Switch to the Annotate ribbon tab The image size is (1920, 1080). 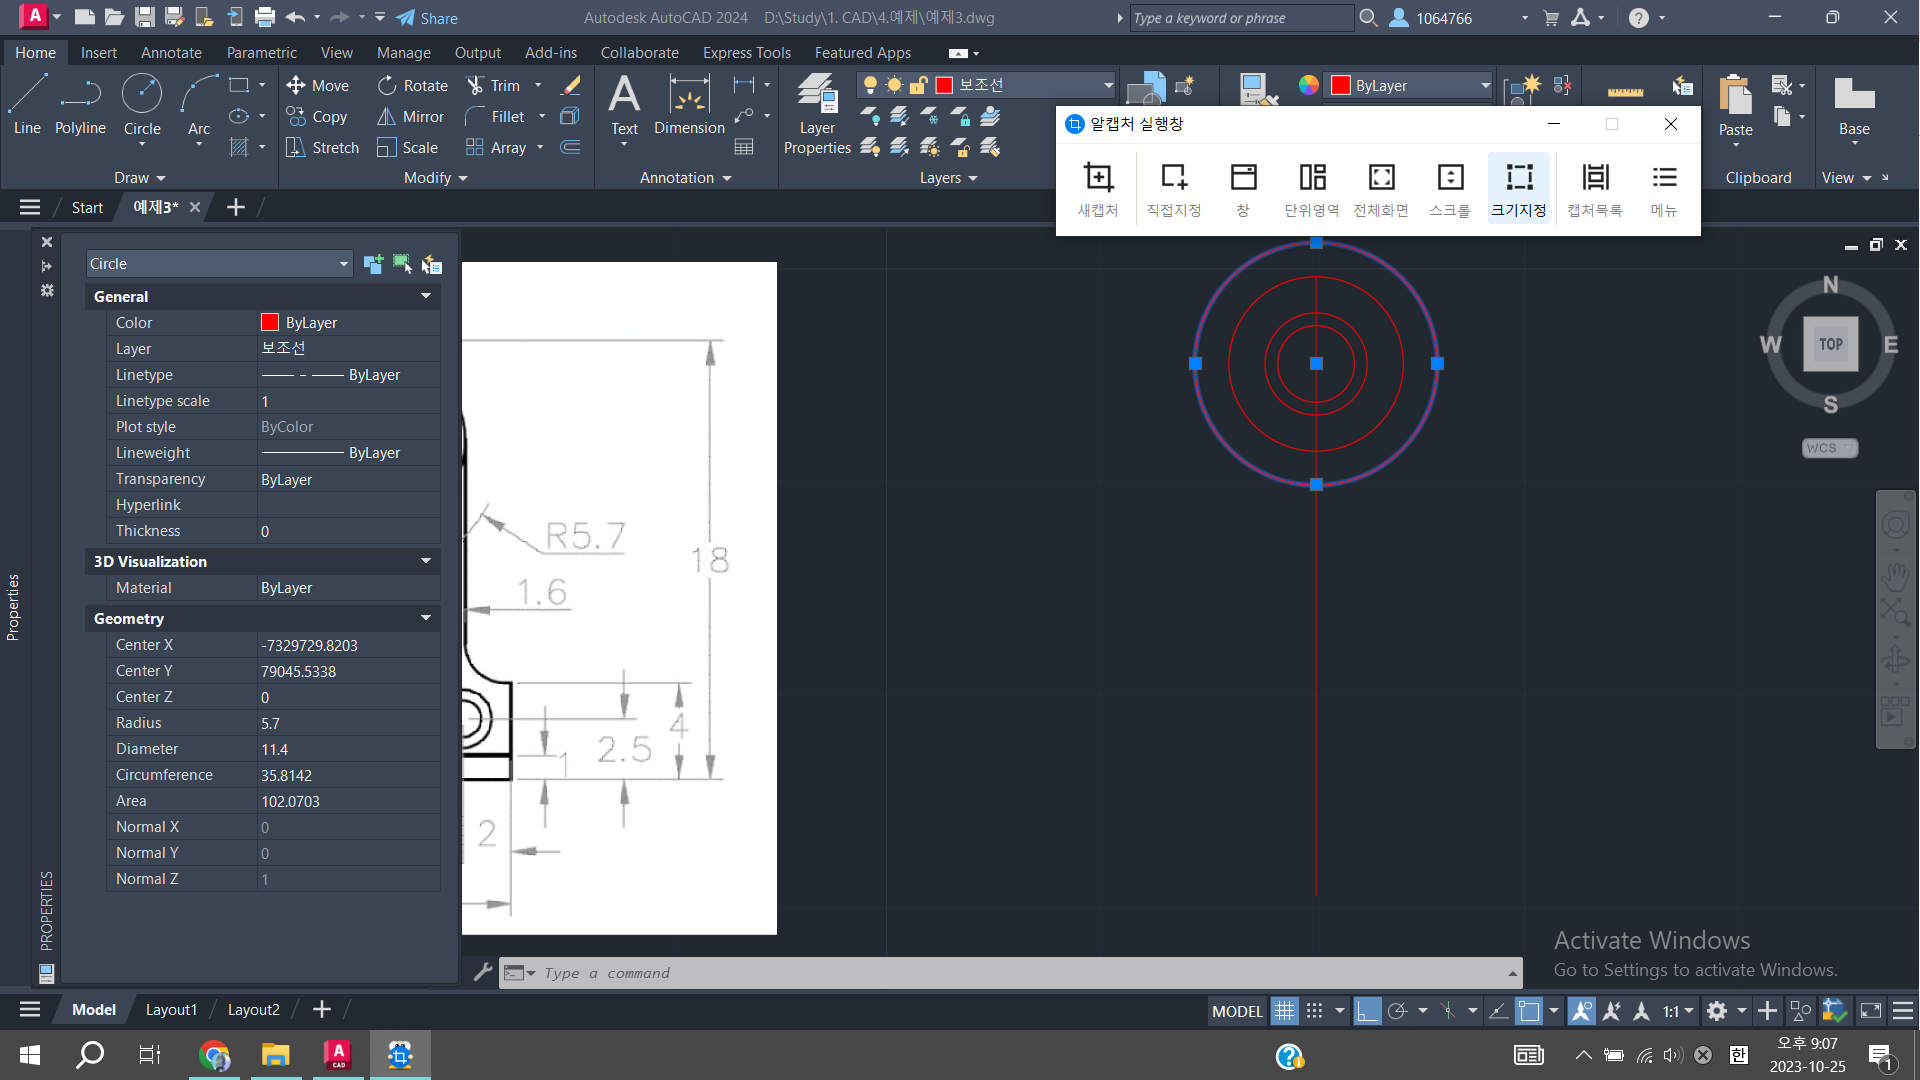pos(171,53)
